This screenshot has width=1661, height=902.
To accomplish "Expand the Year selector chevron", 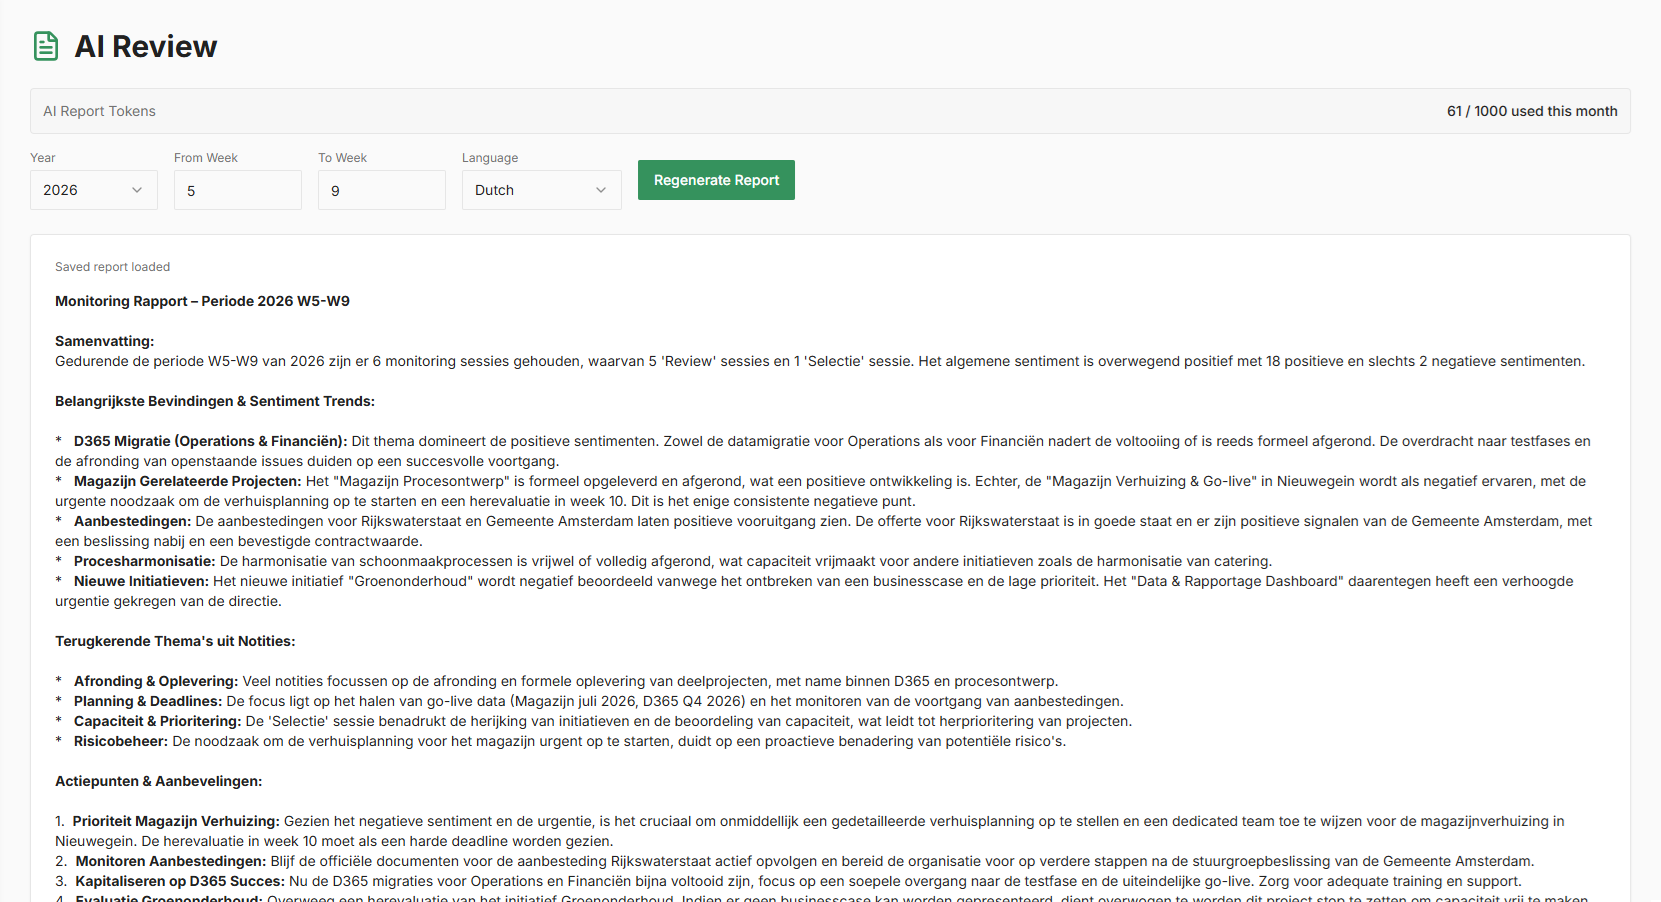I will click(138, 189).
